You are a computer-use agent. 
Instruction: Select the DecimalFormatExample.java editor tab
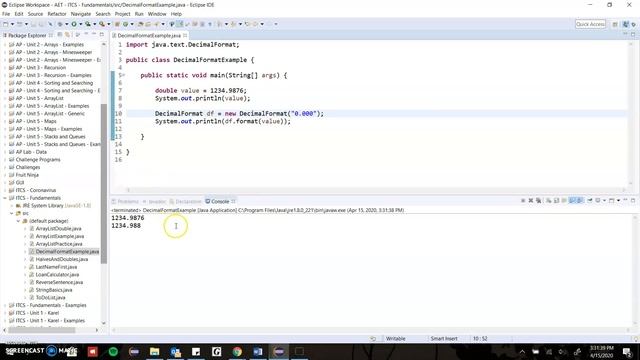(x=149, y=36)
